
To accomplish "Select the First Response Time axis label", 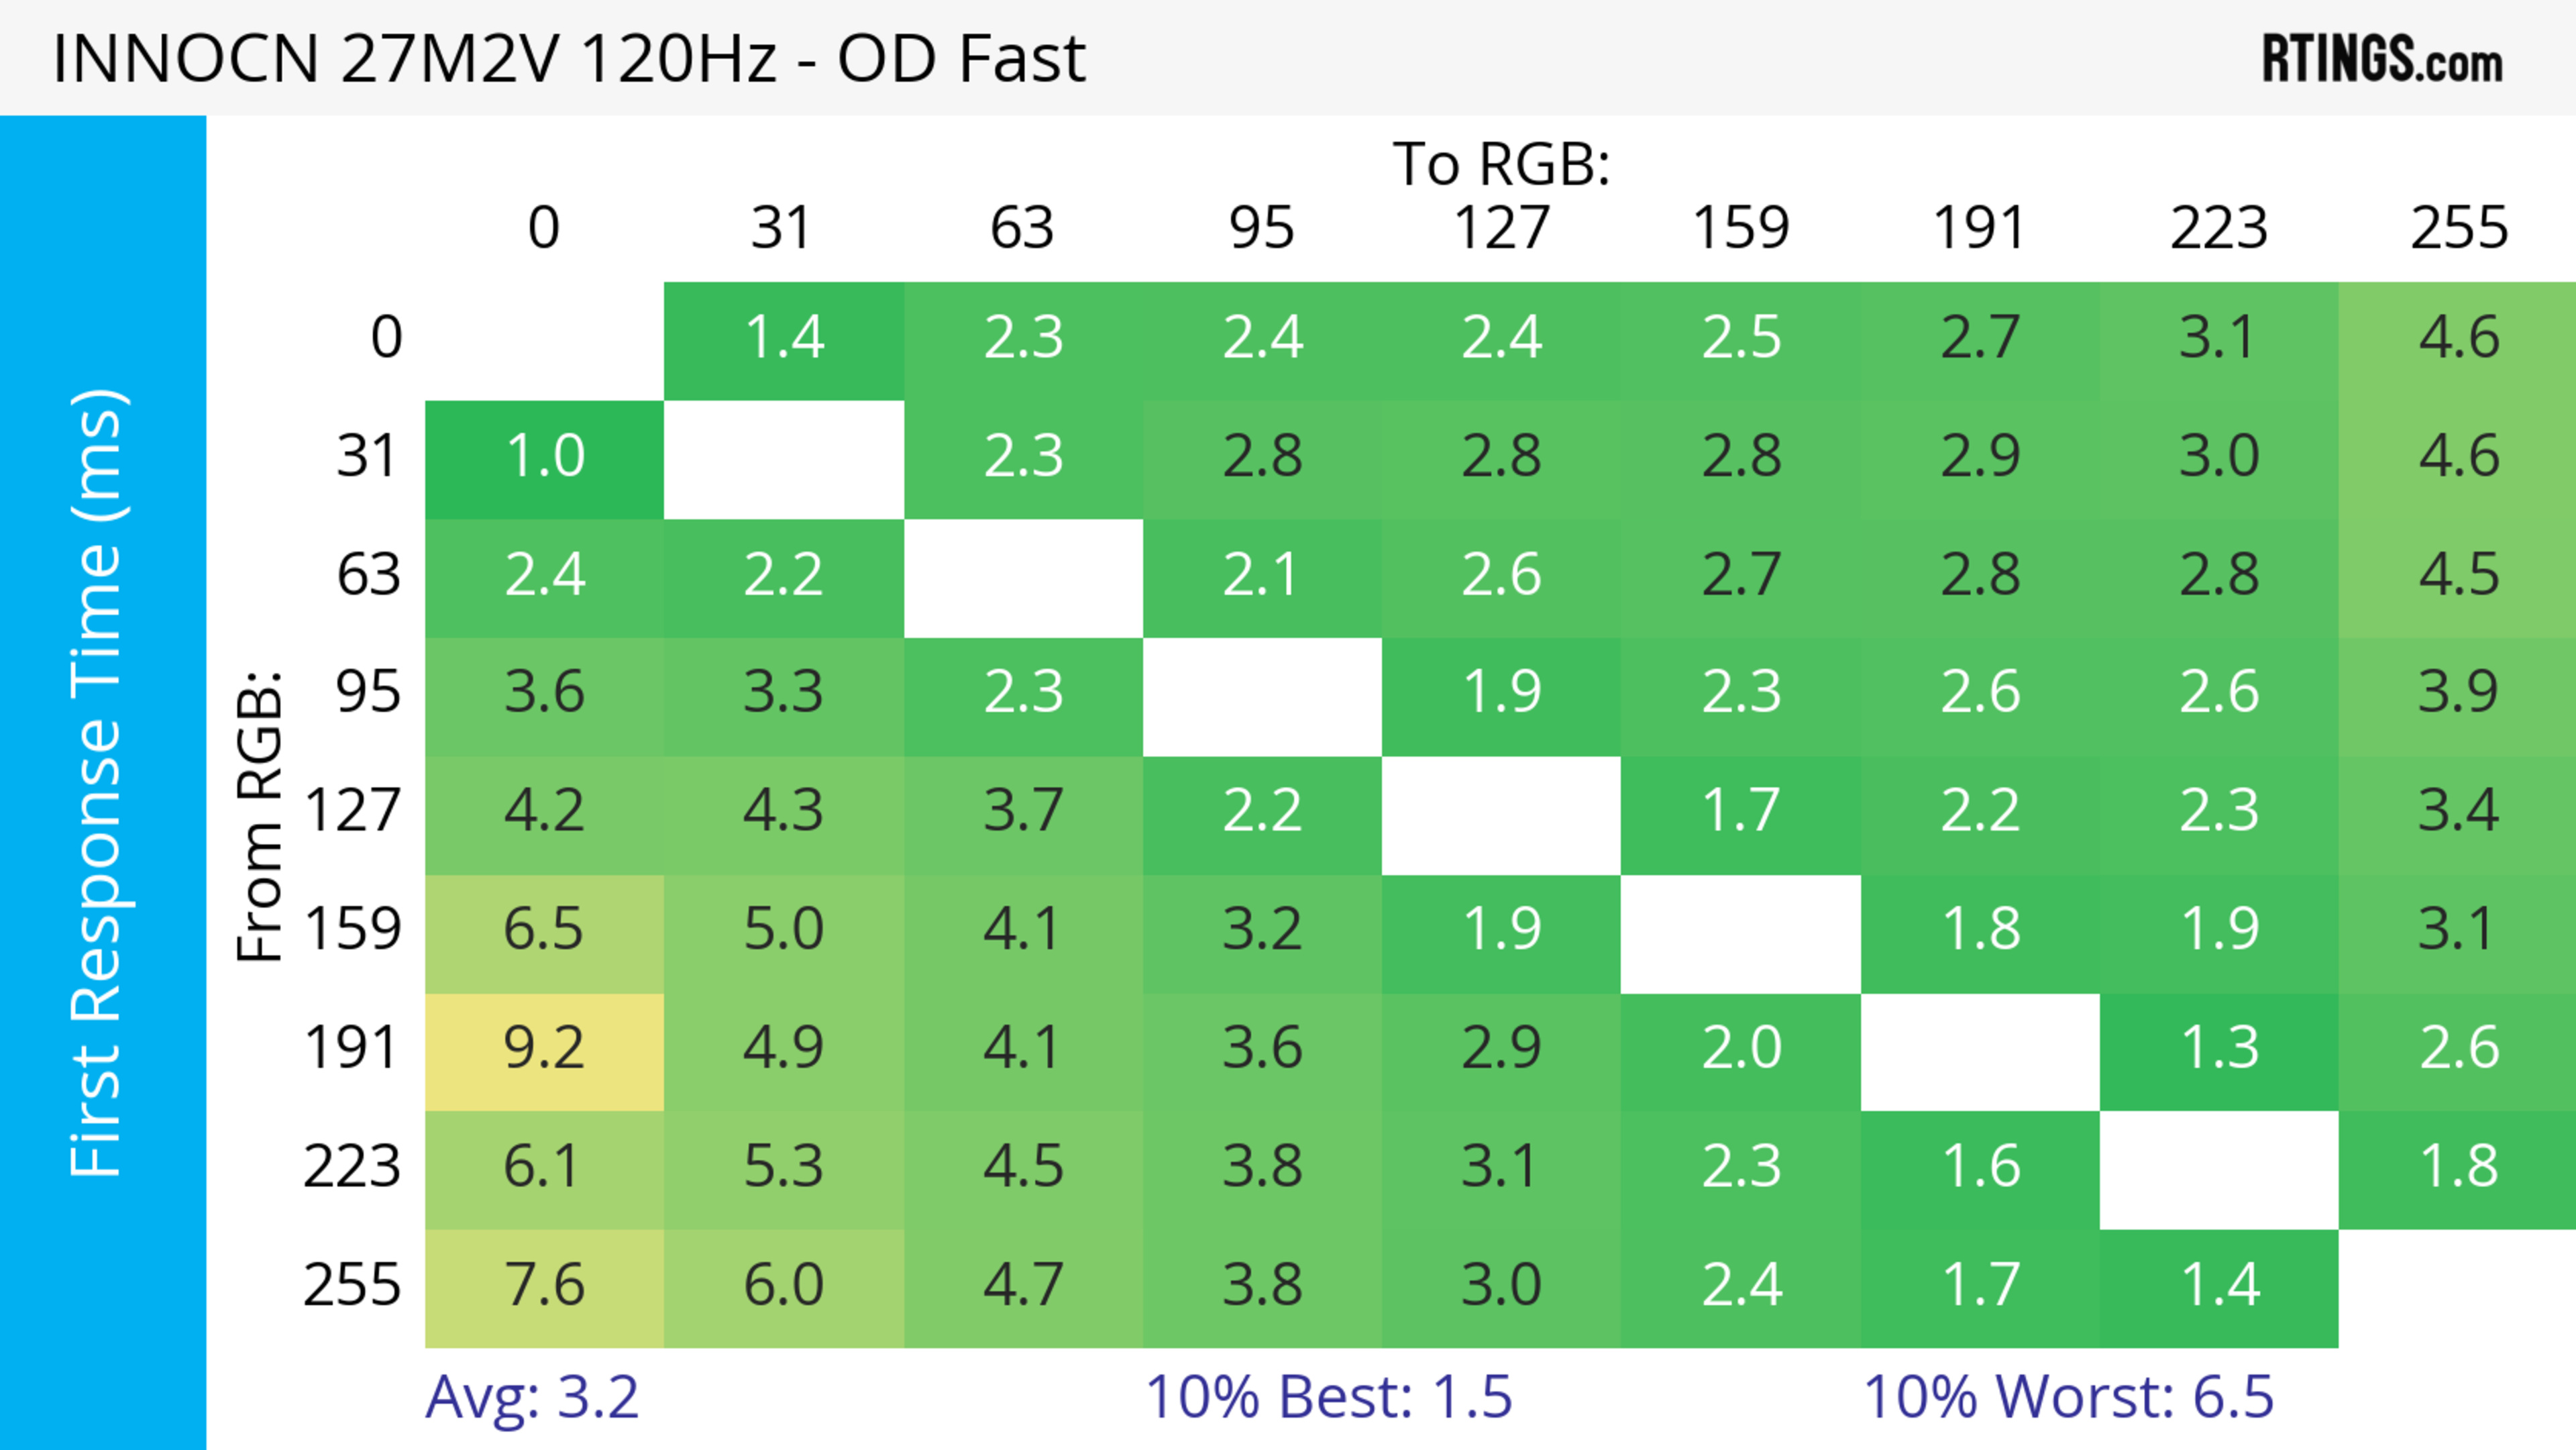I will point(97,782).
